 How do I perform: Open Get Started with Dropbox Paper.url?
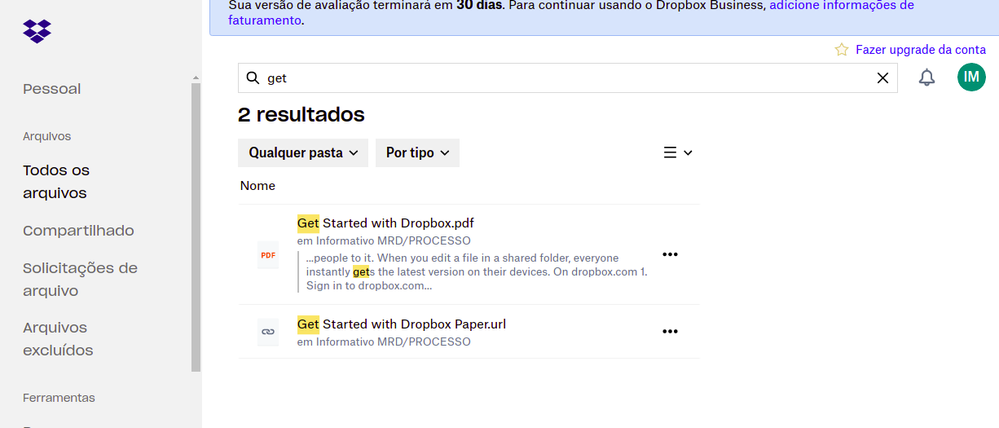click(401, 324)
